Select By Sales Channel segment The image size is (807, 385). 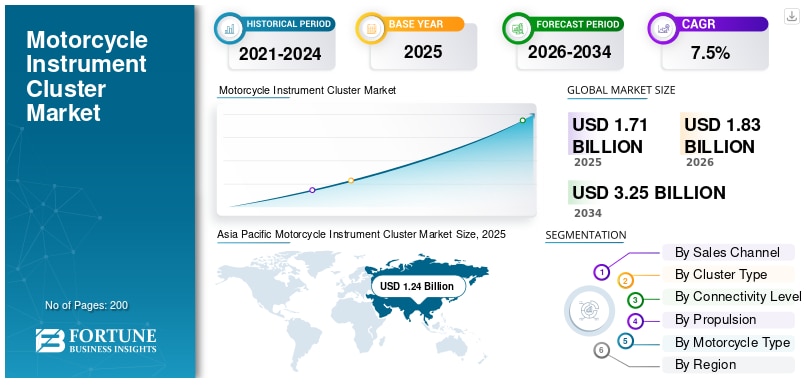tap(728, 252)
